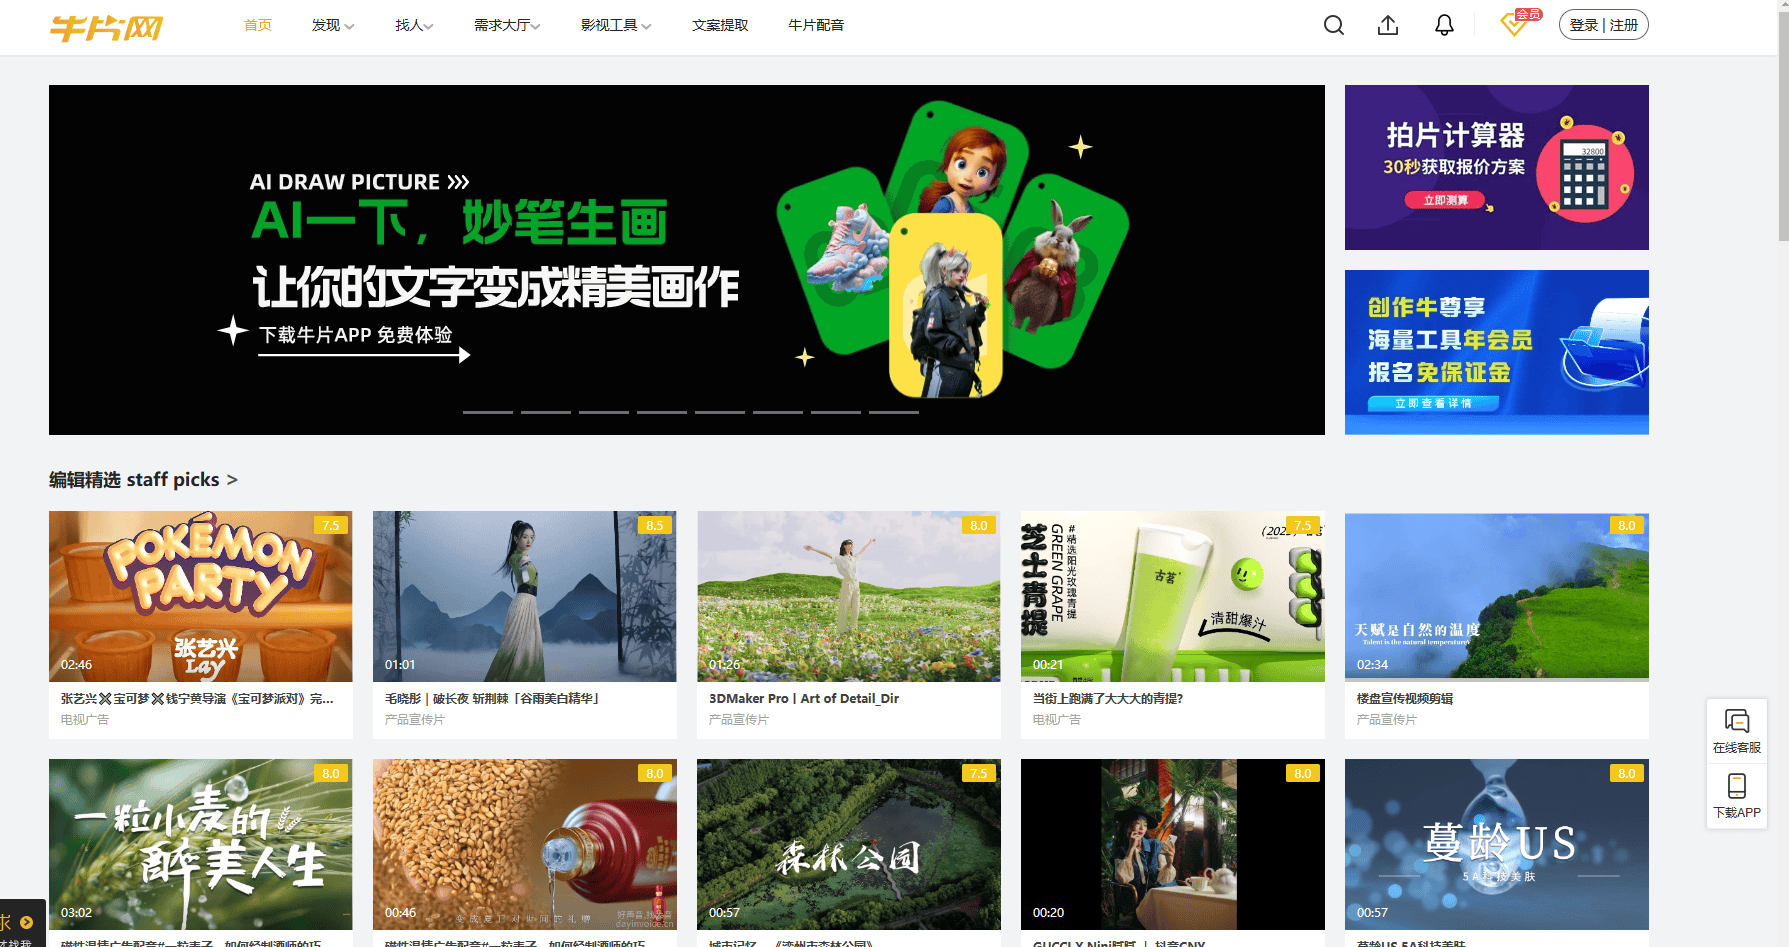Open the Pokemon Party video thumbnail
This screenshot has width=1789, height=947.
[200, 596]
